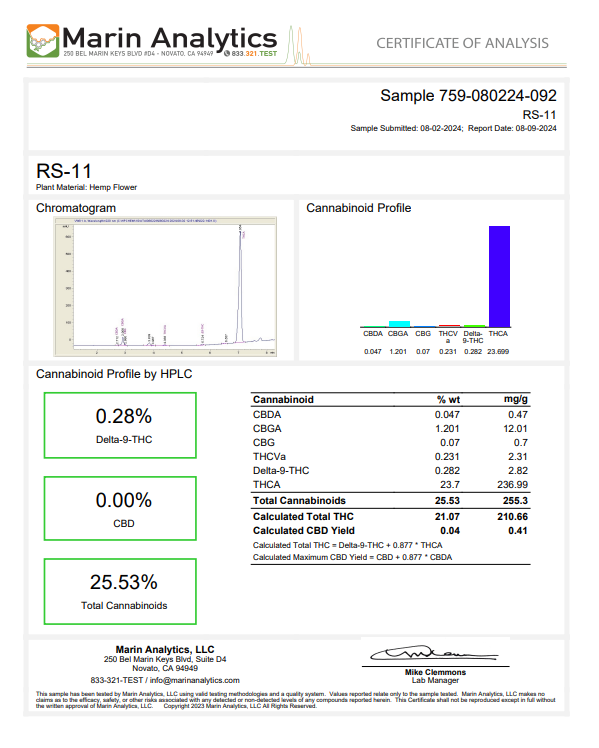The height and width of the screenshot is (748, 599).
Task: Click the '0.28%' Delta-9-THC value box
Action: (x=120, y=426)
